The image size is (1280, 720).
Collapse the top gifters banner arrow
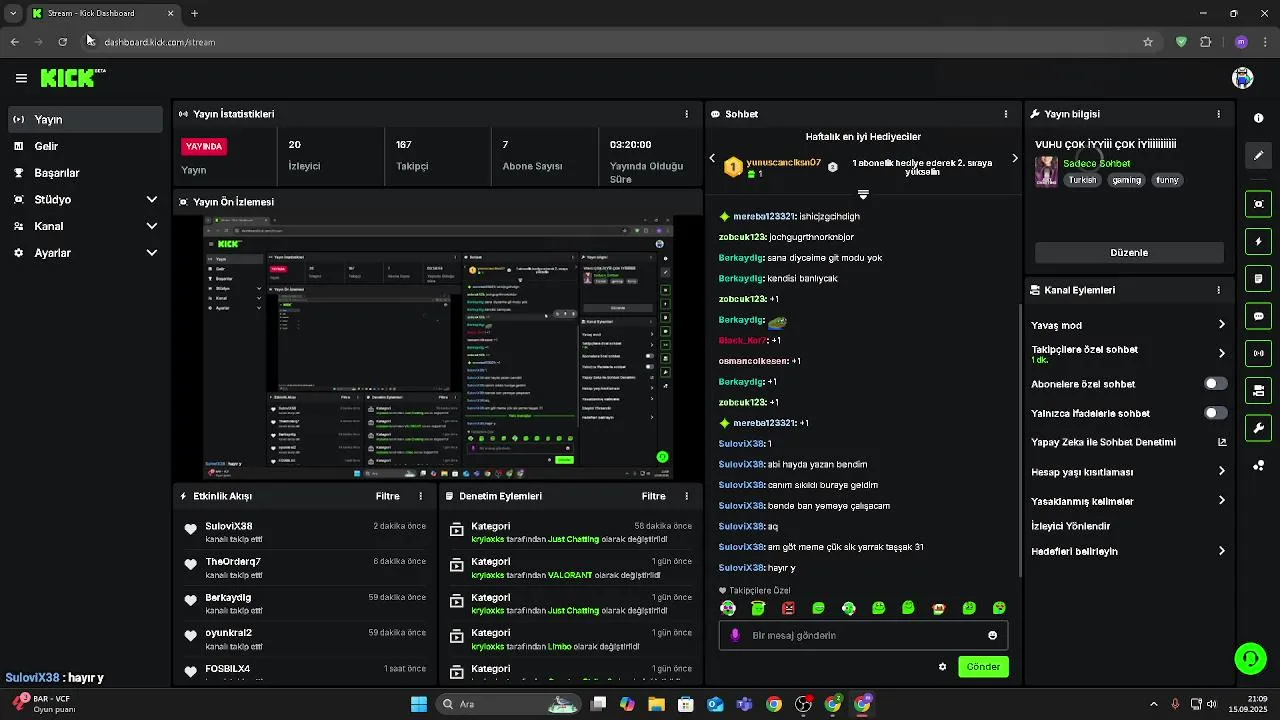863,194
